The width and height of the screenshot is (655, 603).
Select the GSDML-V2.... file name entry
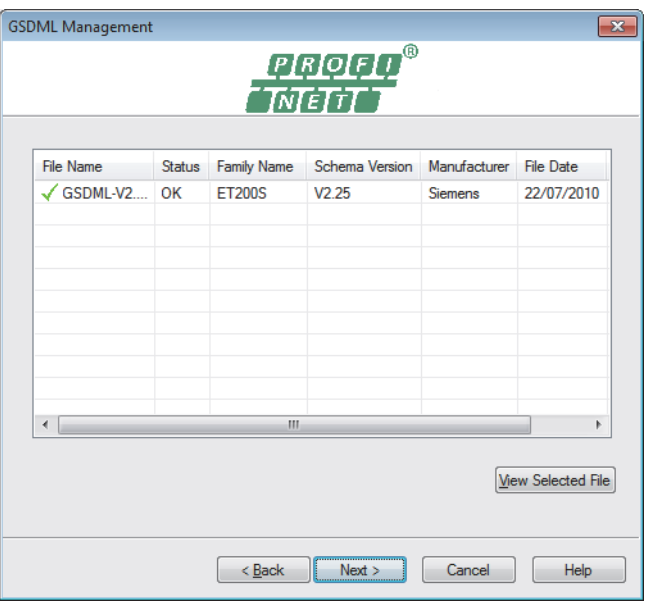coord(105,193)
